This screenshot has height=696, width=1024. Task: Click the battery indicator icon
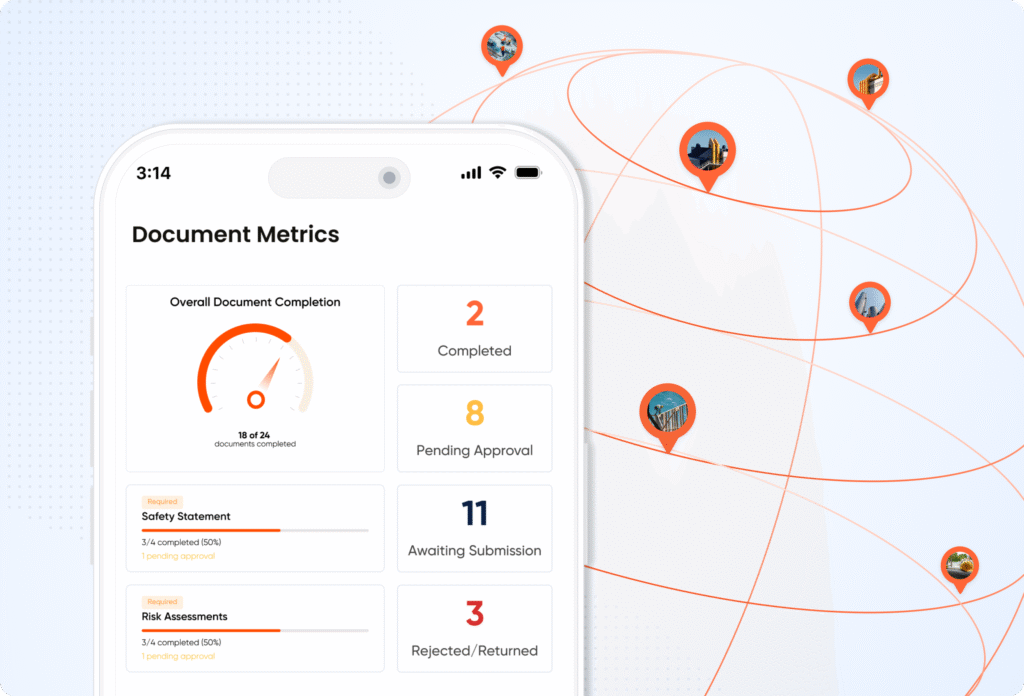coord(528,172)
